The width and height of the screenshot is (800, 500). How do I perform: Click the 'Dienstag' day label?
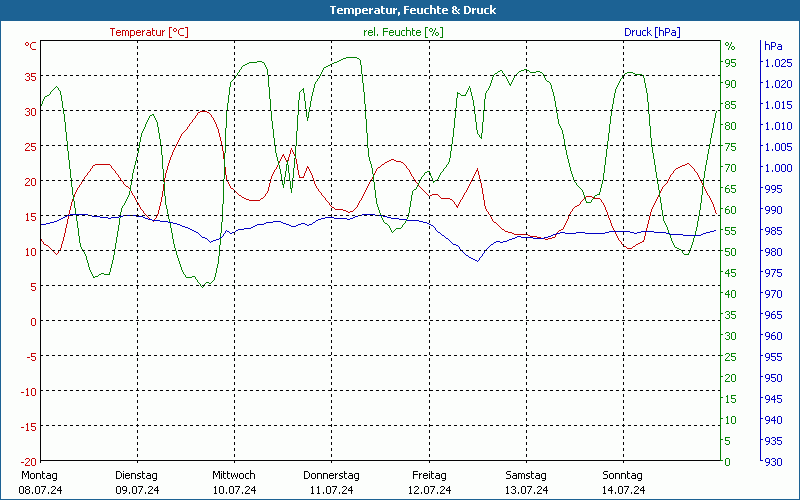pyautogui.click(x=136, y=475)
